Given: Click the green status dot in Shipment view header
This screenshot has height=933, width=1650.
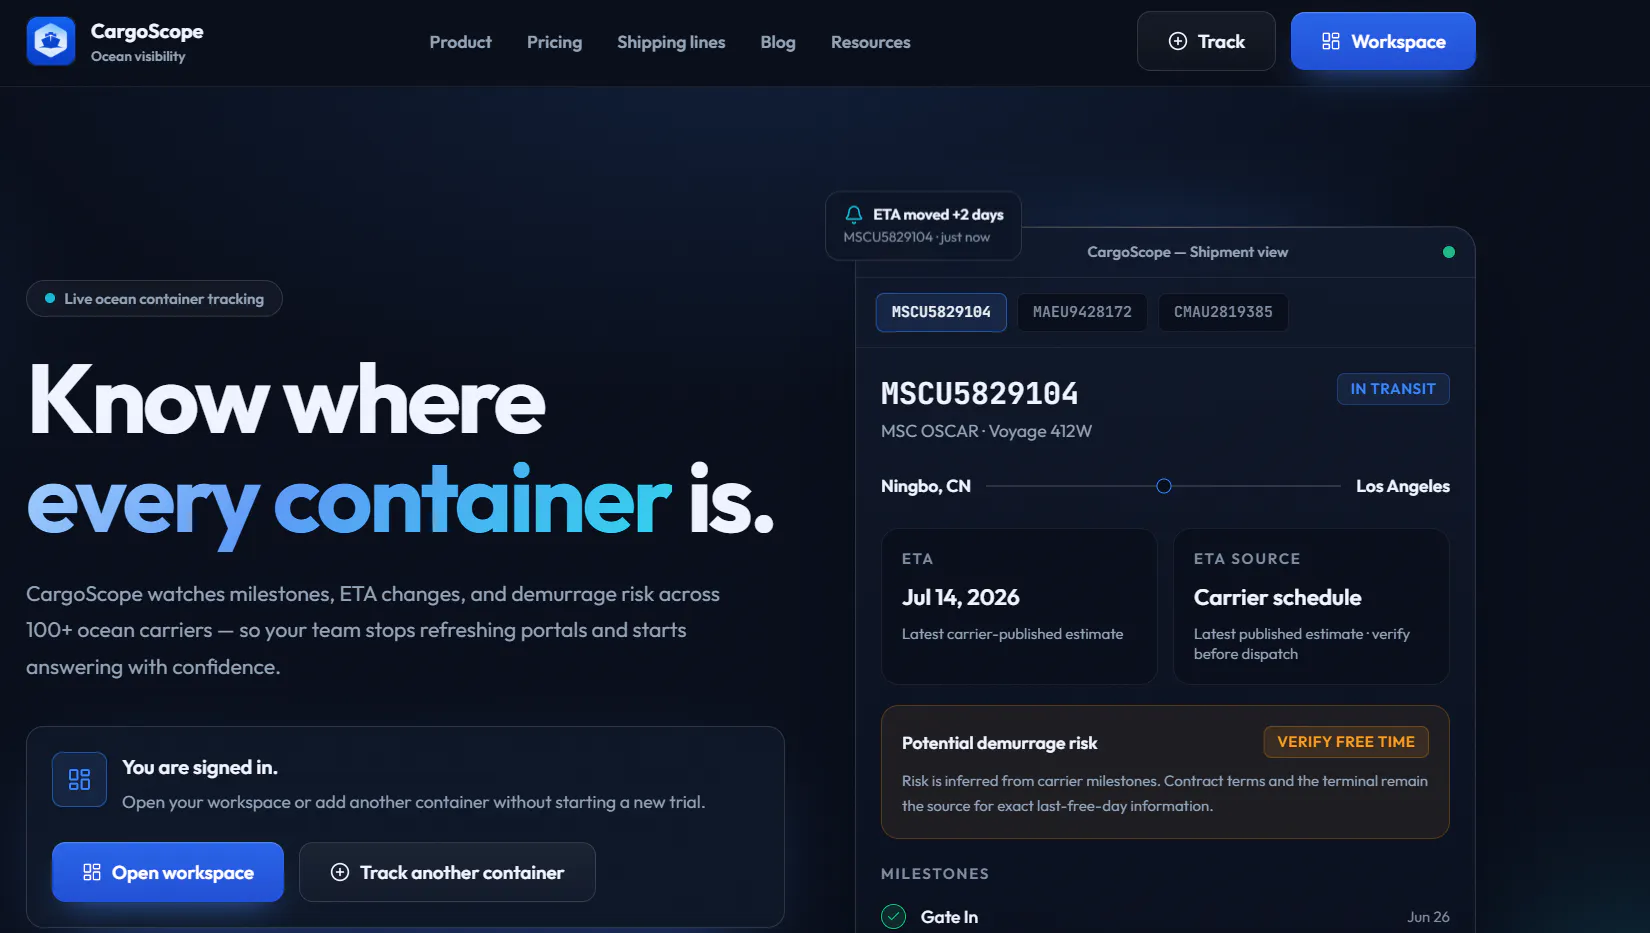Looking at the screenshot, I should click(x=1449, y=252).
